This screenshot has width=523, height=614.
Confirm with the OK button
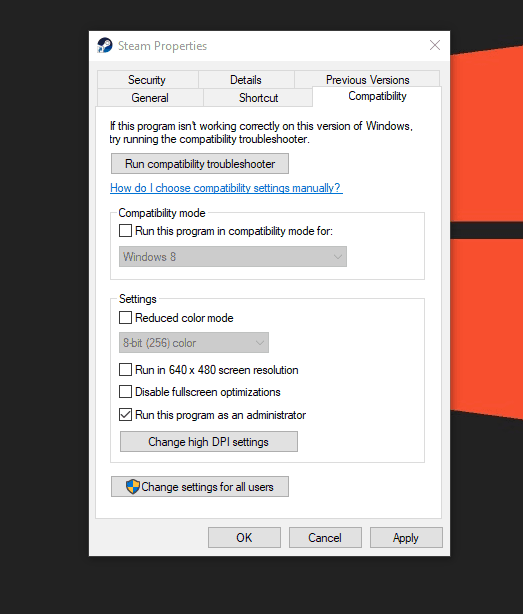244,538
